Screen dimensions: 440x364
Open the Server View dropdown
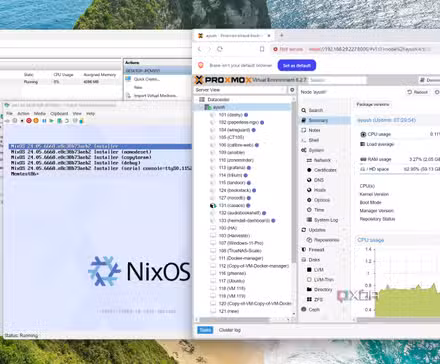[240, 90]
